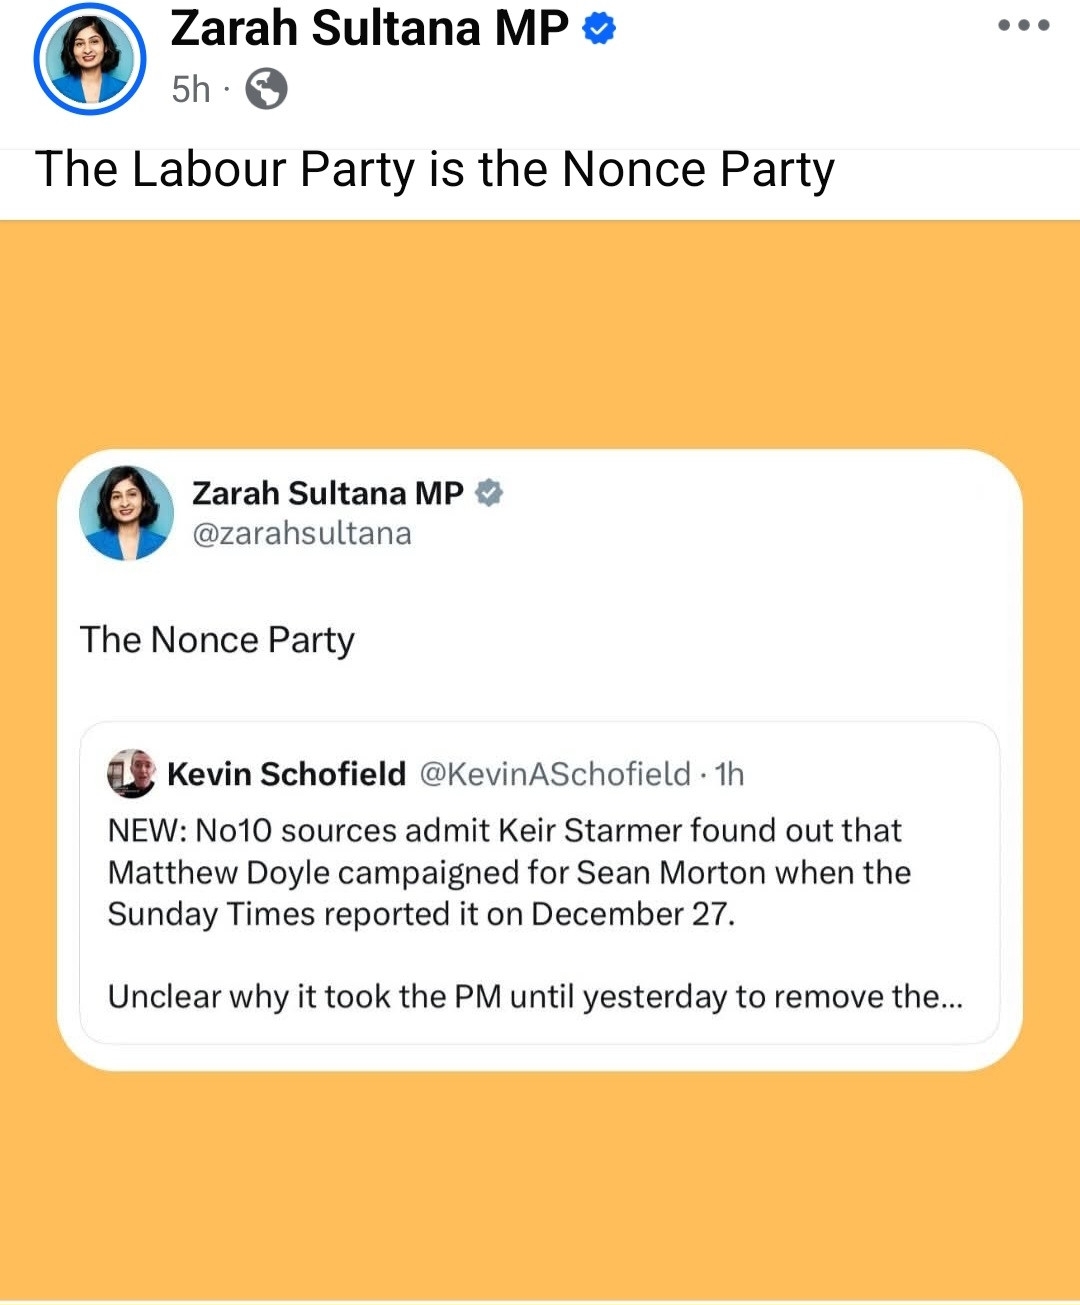Click Zarah Sultana's avatar inside the embedded tweet
The height and width of the screenshot is (1305, 1080).
(x=126, y=513)
